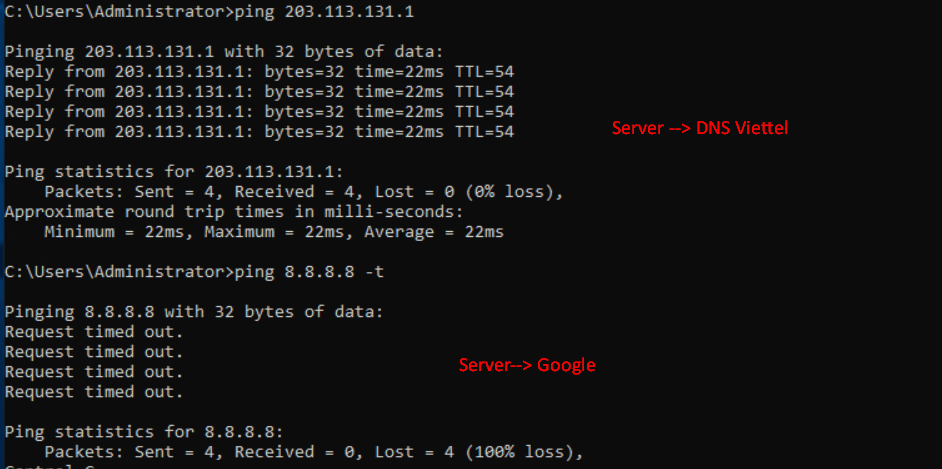The image size is (942, 469).
Task: Click 'Ping statistics for 8.8.8.8' line
Action: click(144, 432)
